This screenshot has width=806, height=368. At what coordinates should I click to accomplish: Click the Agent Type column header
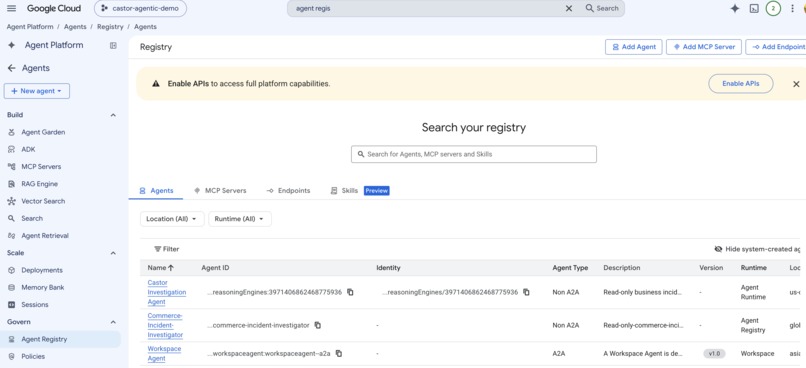(570, 268)
